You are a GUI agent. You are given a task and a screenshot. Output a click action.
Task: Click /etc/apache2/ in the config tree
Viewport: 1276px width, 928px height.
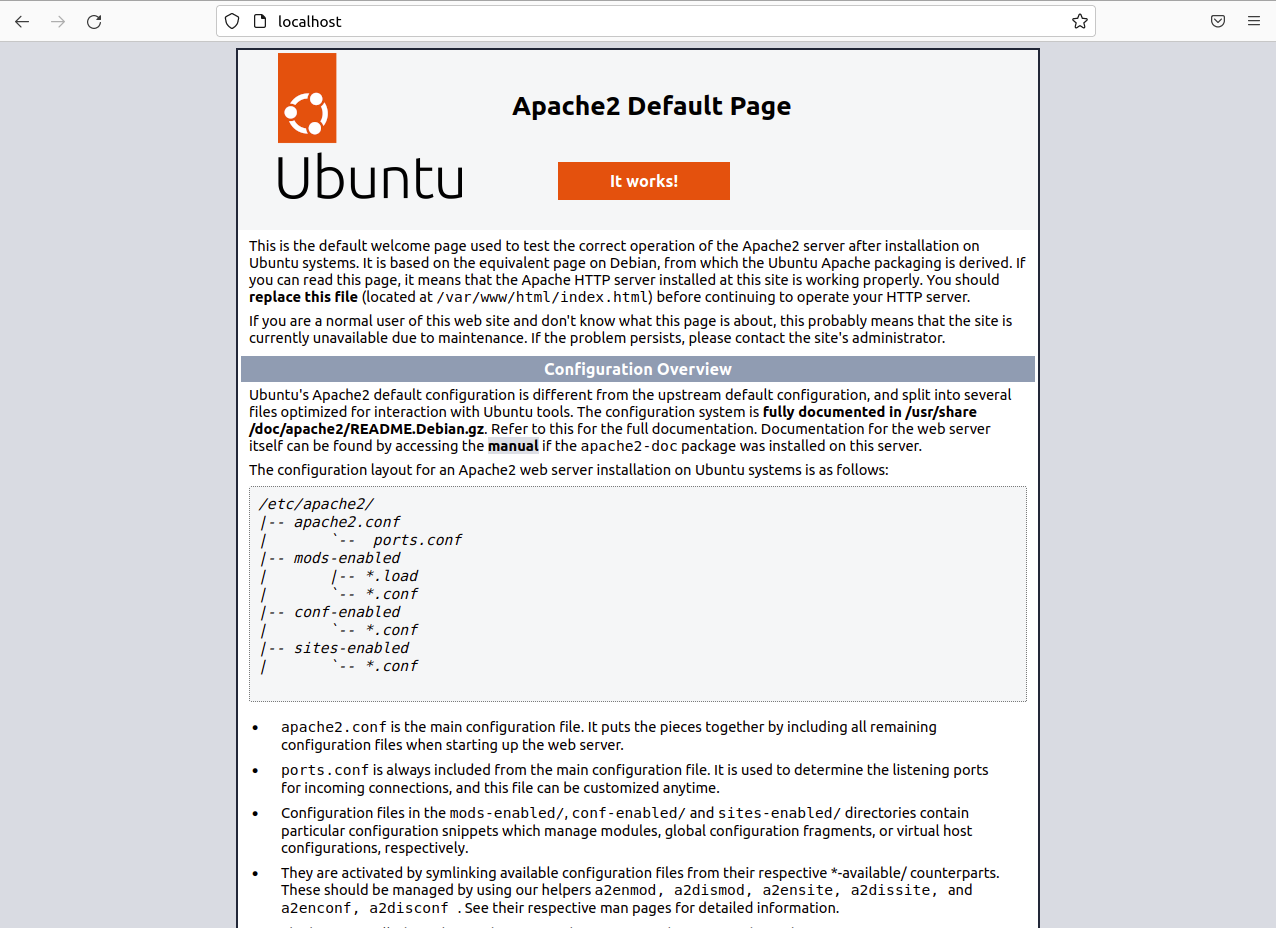(x=316, y=504)
